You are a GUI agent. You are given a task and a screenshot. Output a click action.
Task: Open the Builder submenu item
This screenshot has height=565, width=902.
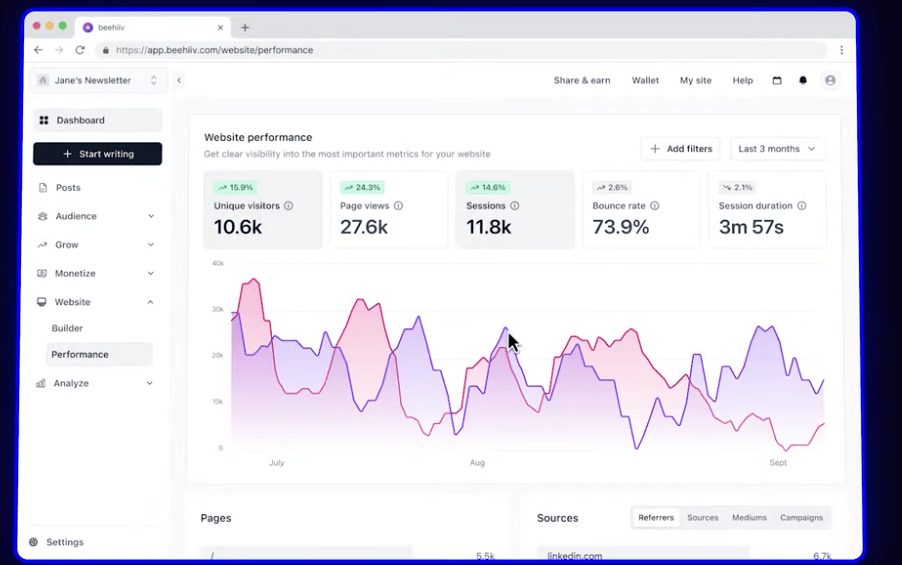67,328
